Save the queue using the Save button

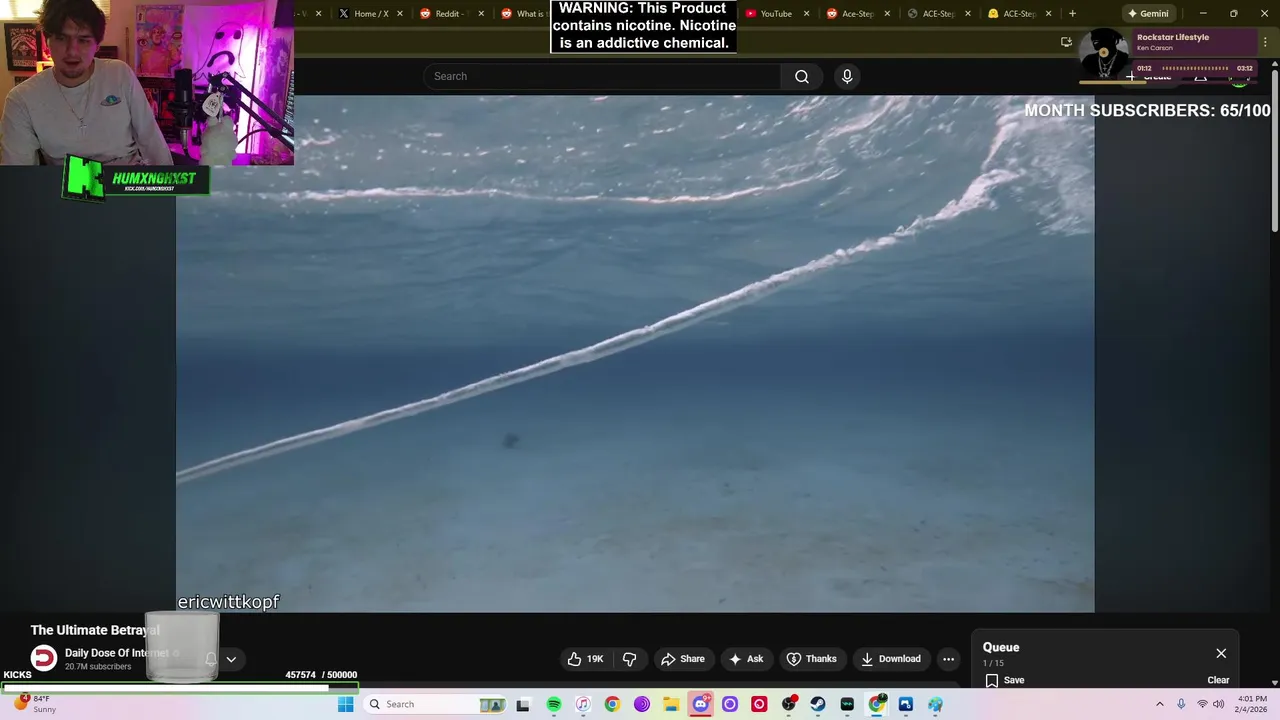1005,680
